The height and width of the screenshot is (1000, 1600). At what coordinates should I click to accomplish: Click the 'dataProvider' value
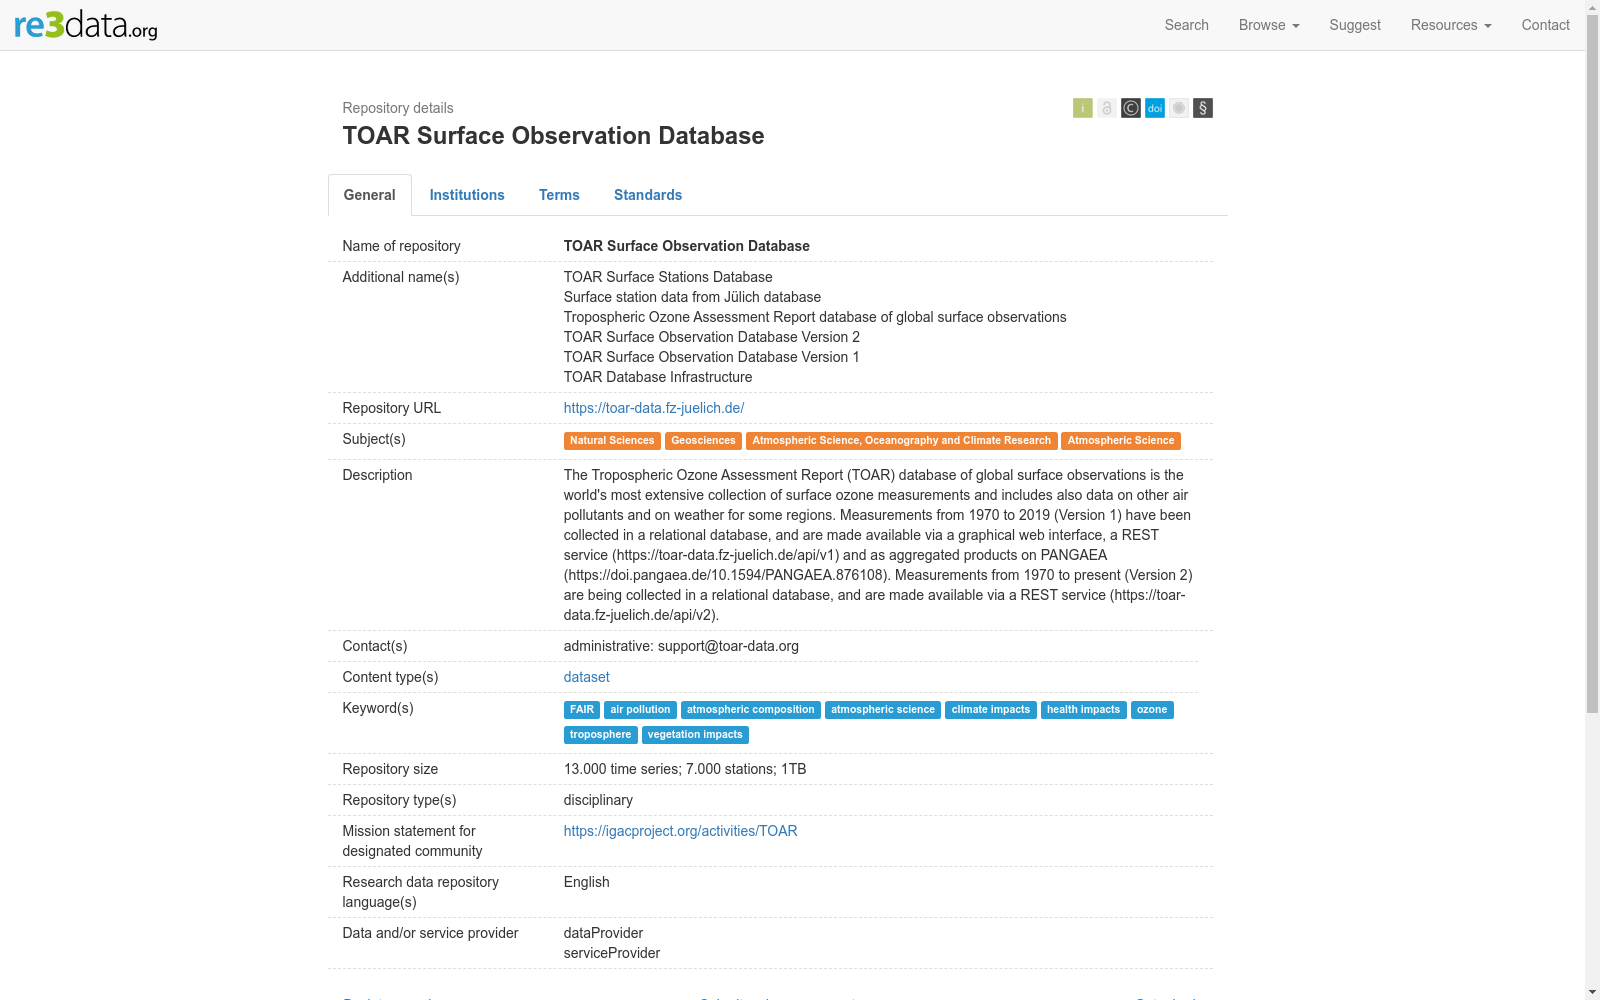(604, 933)
